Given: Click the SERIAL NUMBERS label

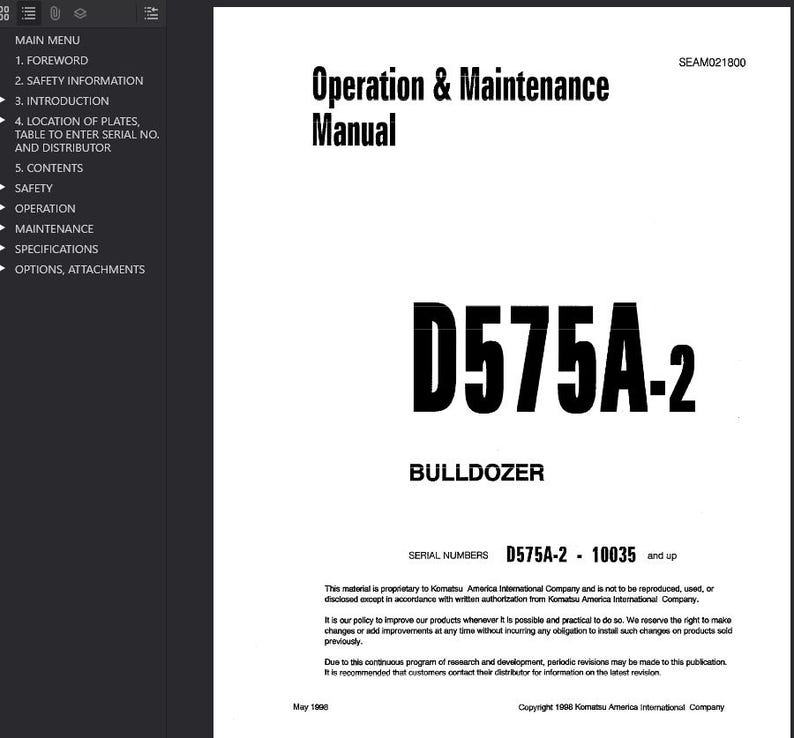Looking at the screenshot, I should coord(448,556).
